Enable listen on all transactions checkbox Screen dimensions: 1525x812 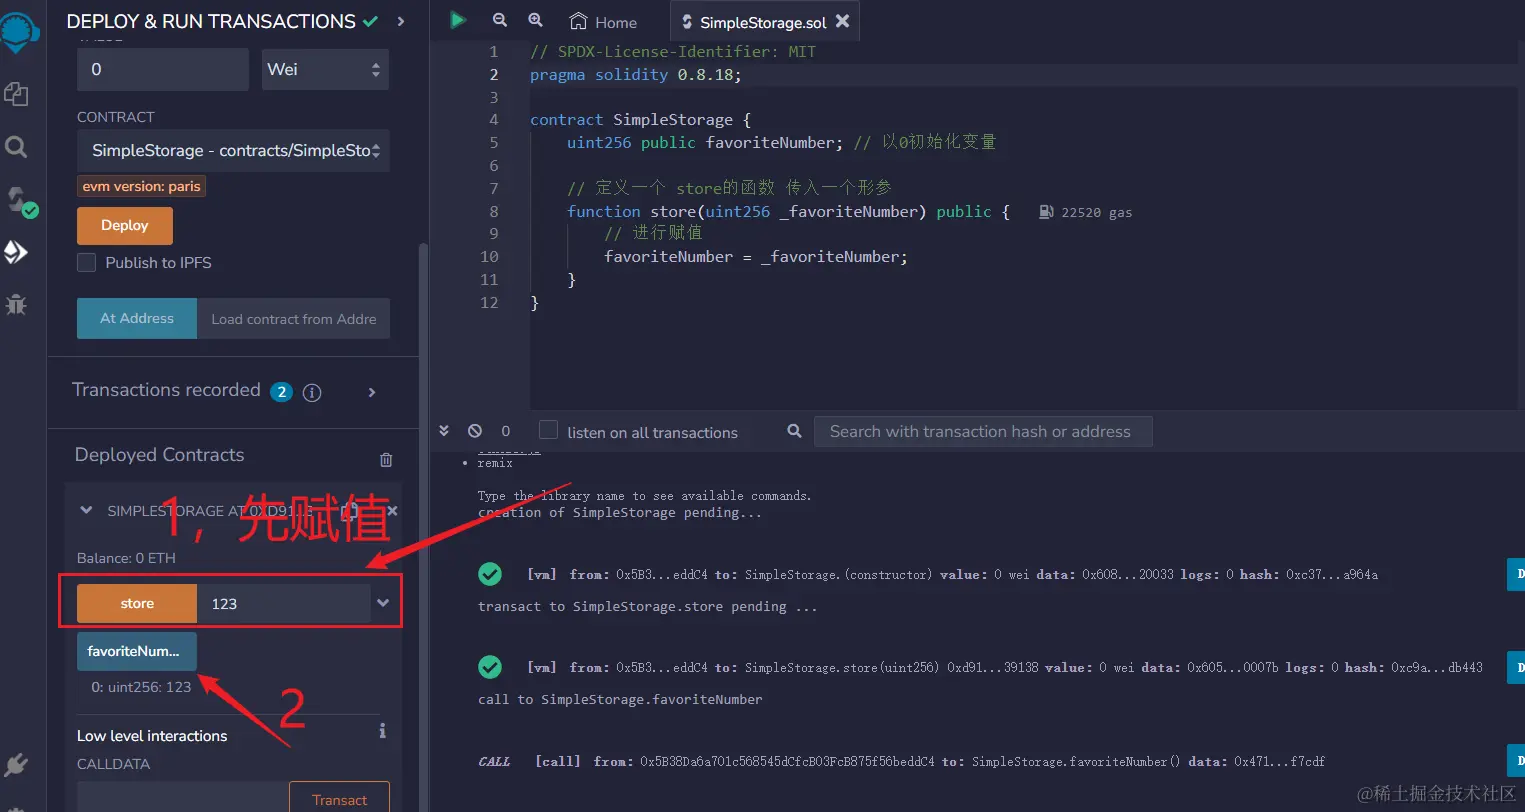pyautogui.click(x=548, y=430)
